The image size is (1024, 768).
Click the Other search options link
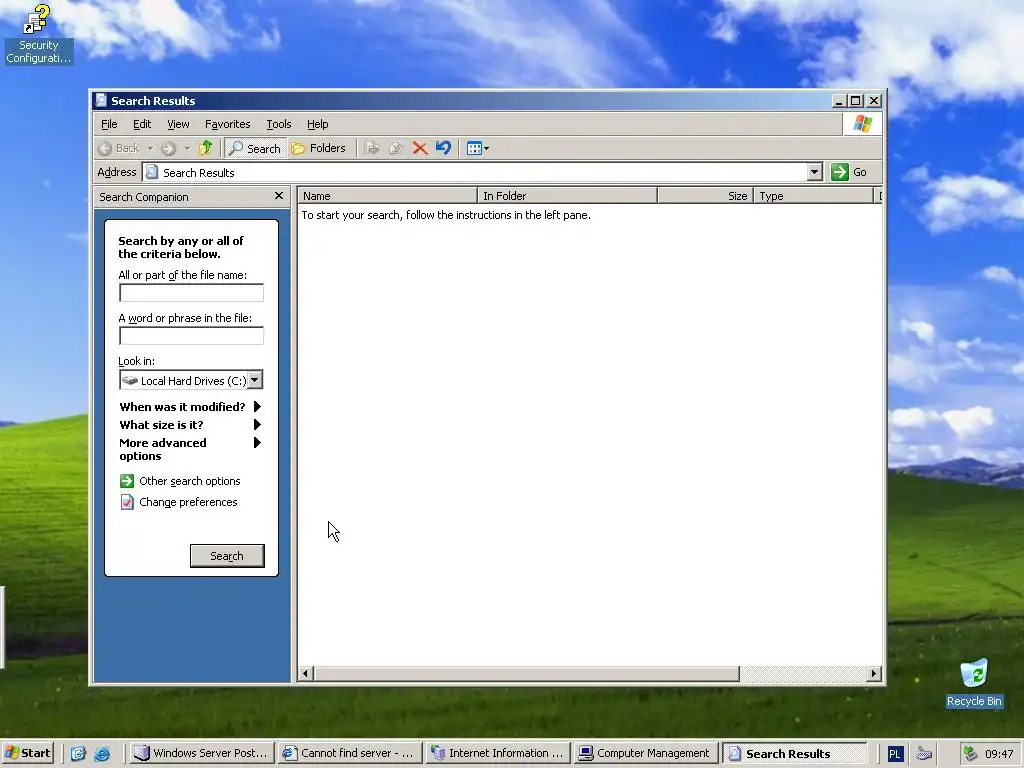180,481
